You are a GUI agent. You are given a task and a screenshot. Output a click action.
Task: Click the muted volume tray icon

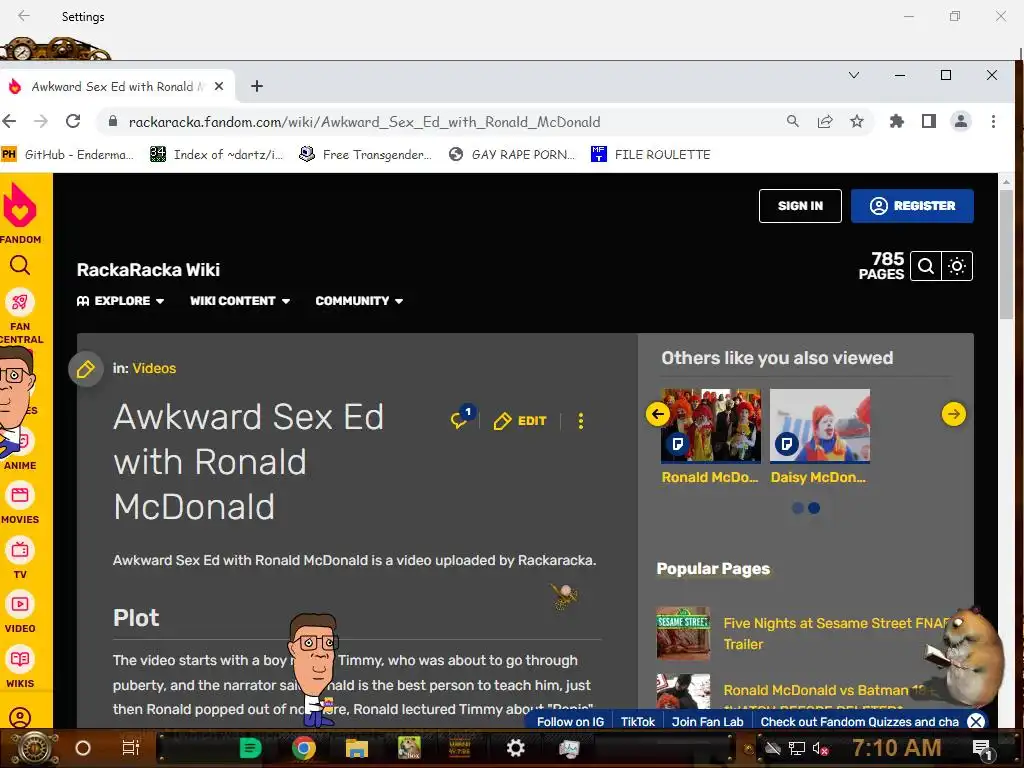click(820, 748)
